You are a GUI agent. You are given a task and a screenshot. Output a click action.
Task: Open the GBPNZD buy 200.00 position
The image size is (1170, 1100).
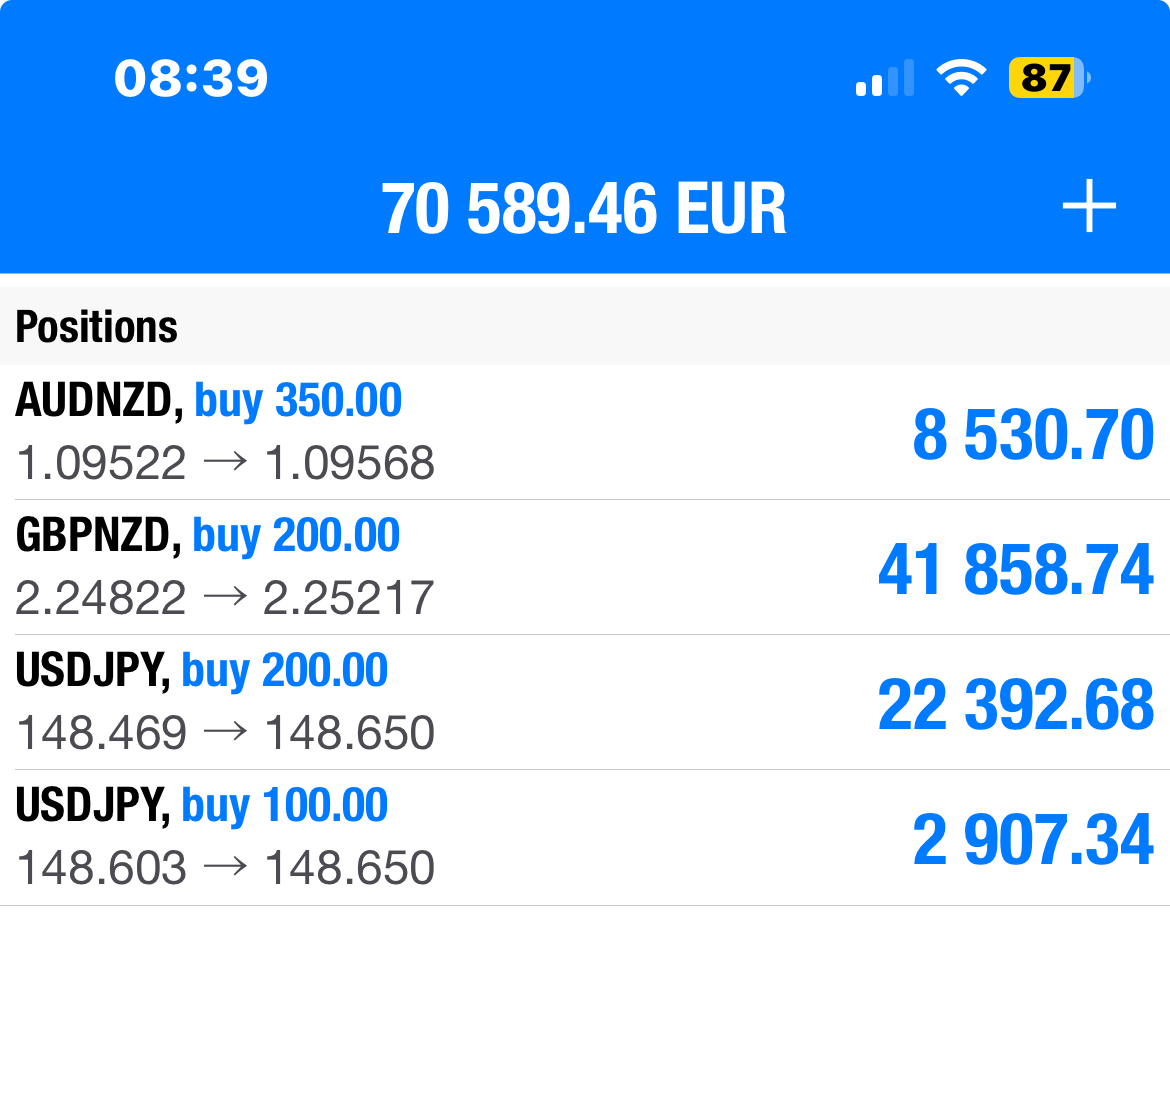click(585, 567)
